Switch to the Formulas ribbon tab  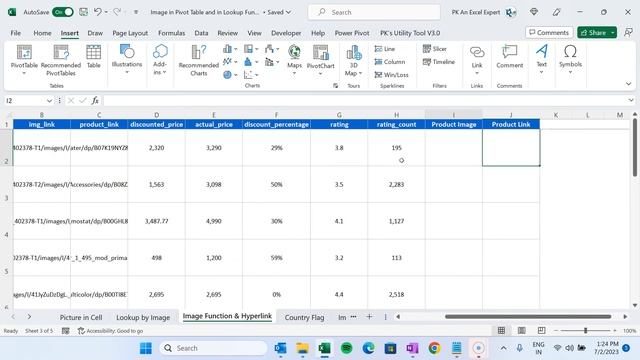coord(171,33)
